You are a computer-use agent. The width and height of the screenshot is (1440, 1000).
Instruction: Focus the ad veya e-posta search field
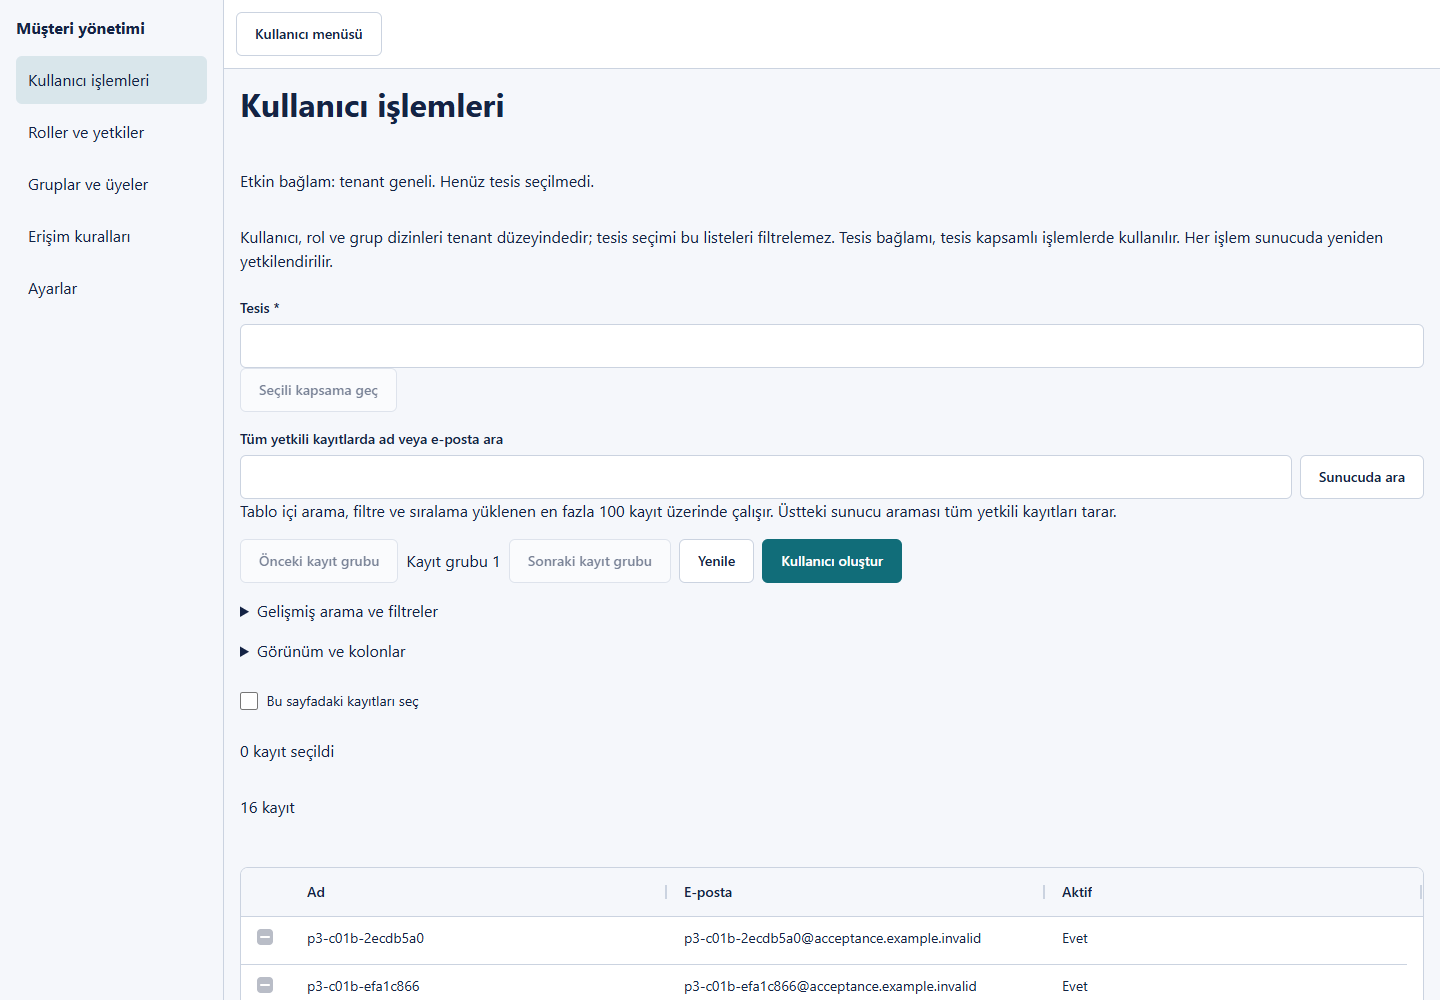pyautogui.click(x=765, y=477)
